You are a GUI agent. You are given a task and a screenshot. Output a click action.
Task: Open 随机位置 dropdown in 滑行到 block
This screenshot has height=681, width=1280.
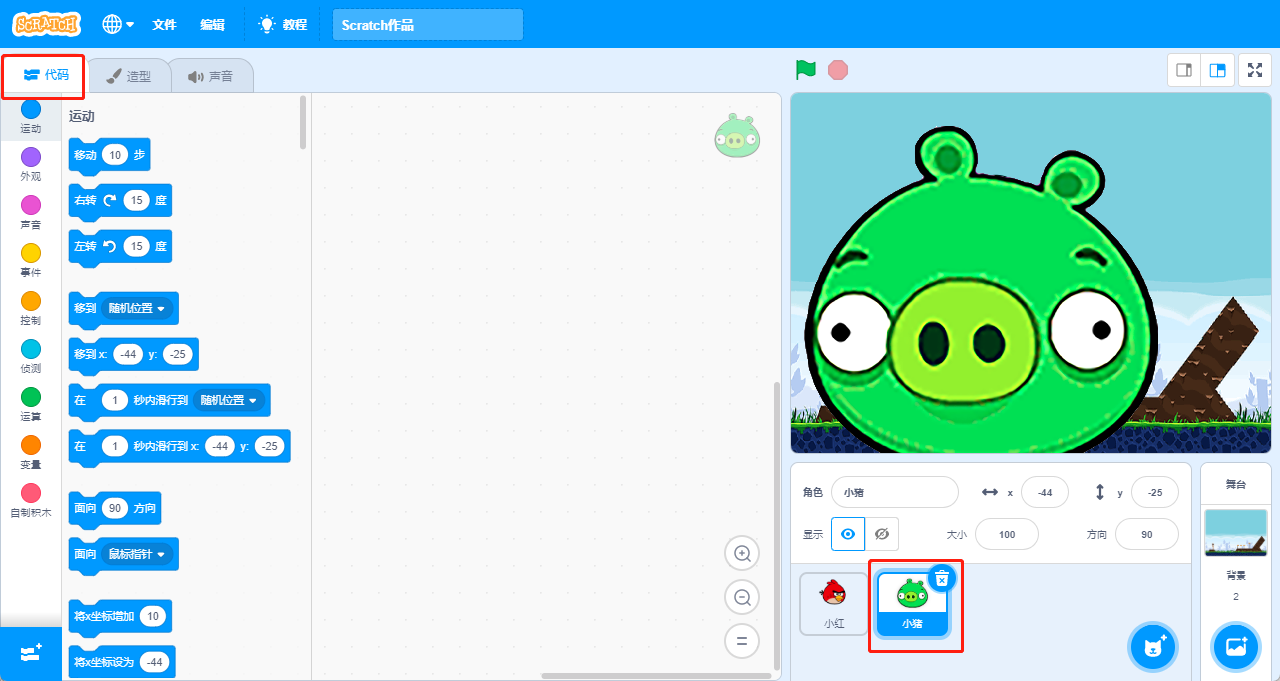coord(229,401)
